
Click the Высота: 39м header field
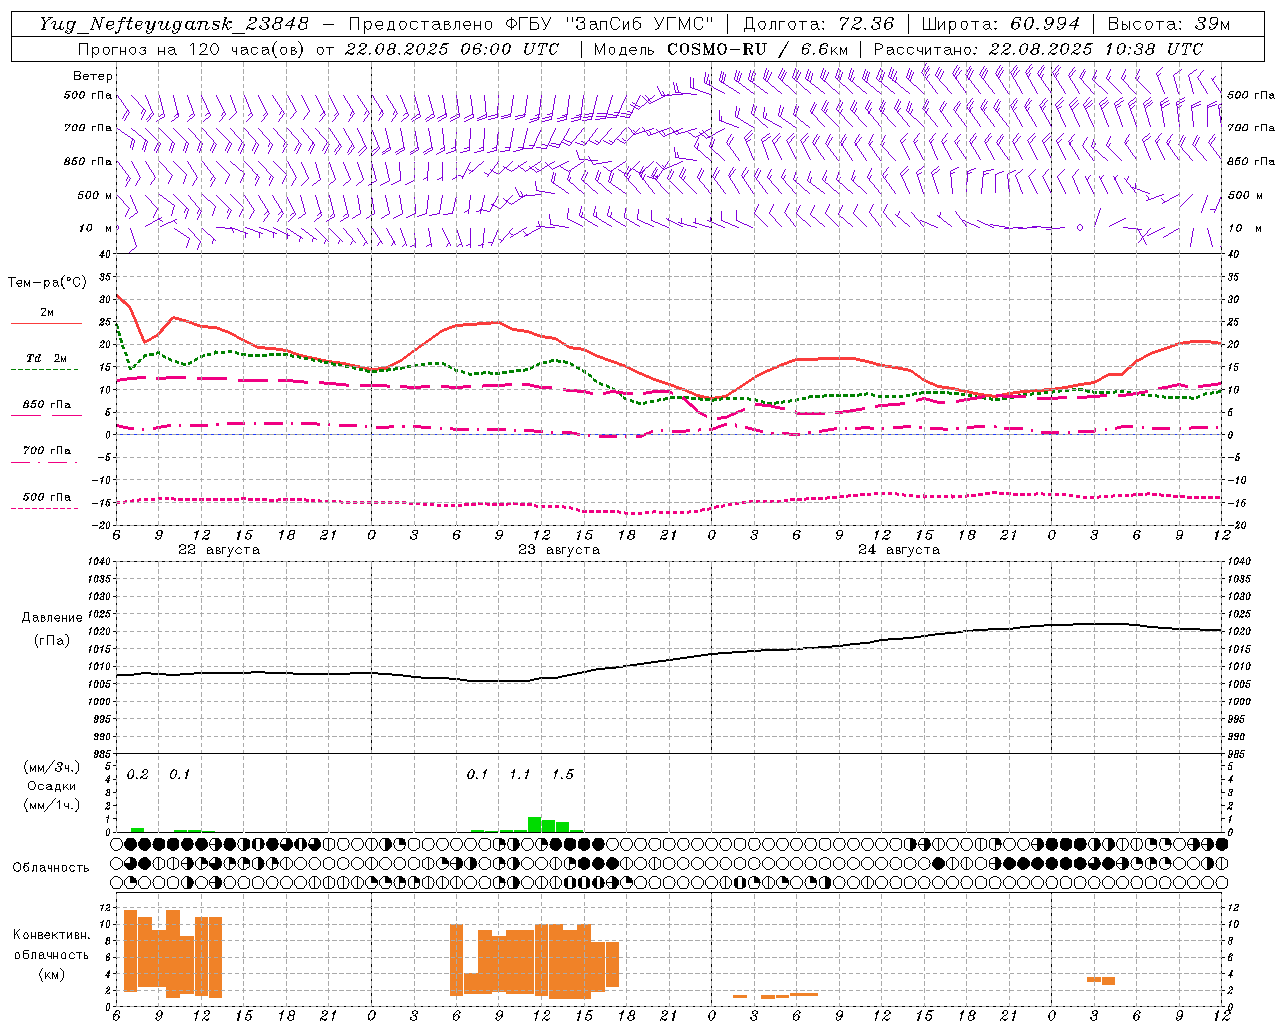click(1169, 24)
